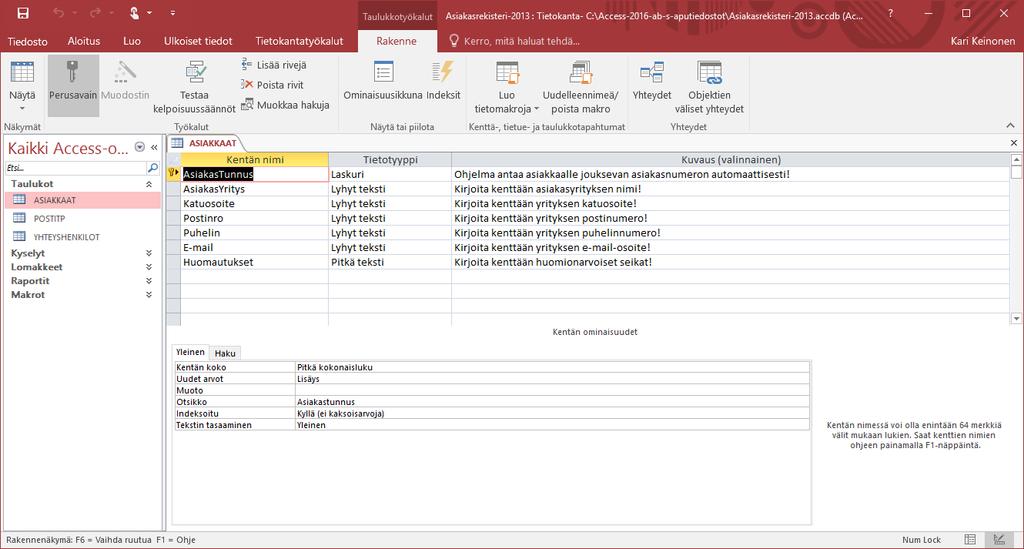
Task: Click the E-mail field name cell
Action: pyautogui.click(x=254, y=247)
